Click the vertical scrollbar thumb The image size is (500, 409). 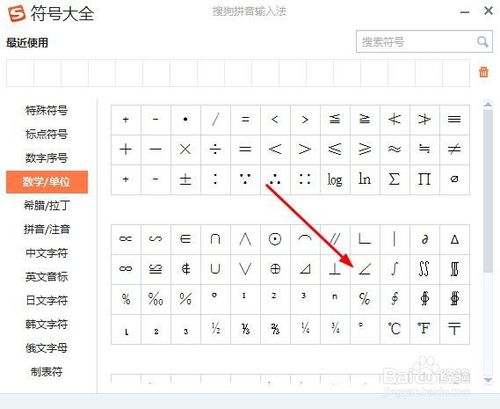point(488,190)
